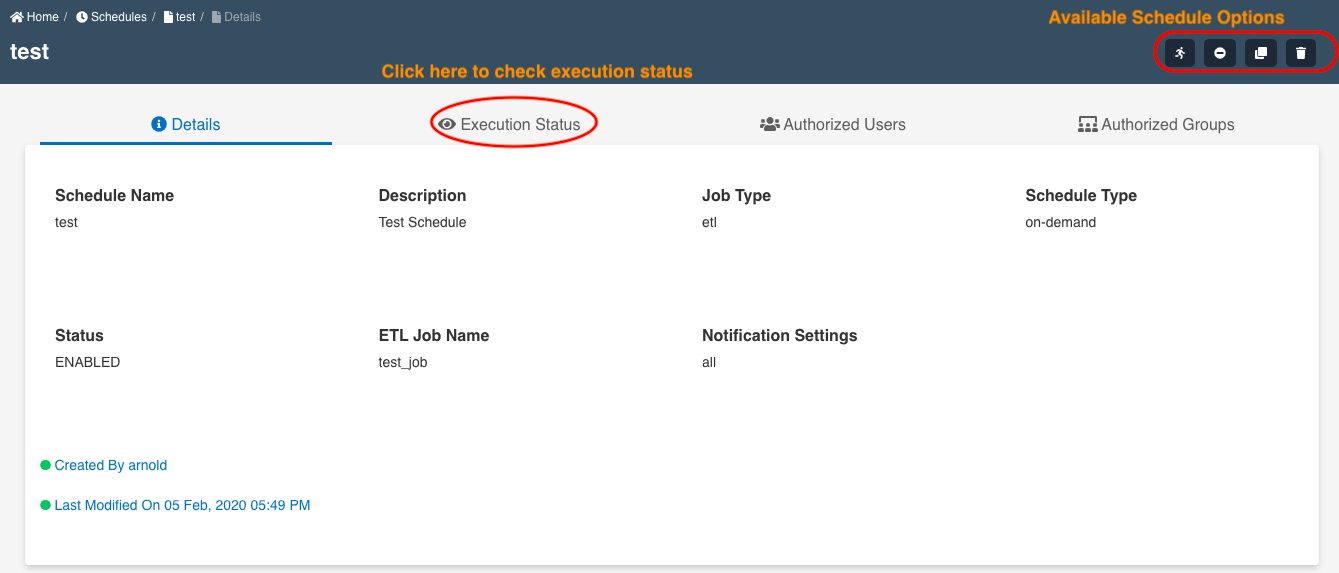The image size is (1339, 573).
Task: Click the test_job ETL Job Name value
Action: tap(403, 362)
